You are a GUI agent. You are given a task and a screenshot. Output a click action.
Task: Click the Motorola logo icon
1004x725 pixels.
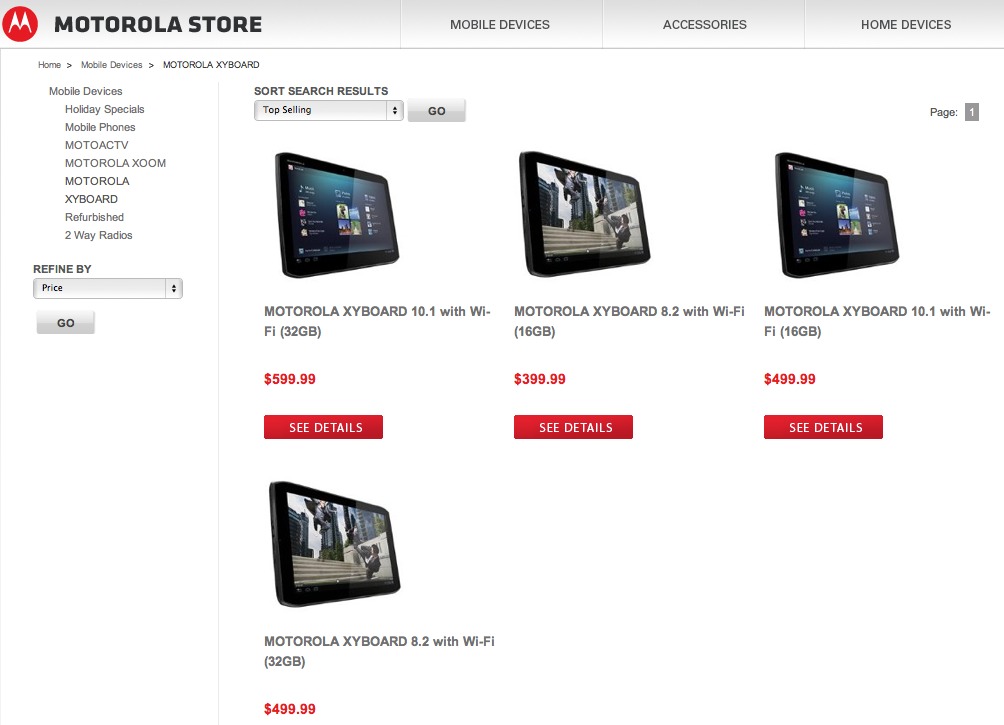click(20, 24)
